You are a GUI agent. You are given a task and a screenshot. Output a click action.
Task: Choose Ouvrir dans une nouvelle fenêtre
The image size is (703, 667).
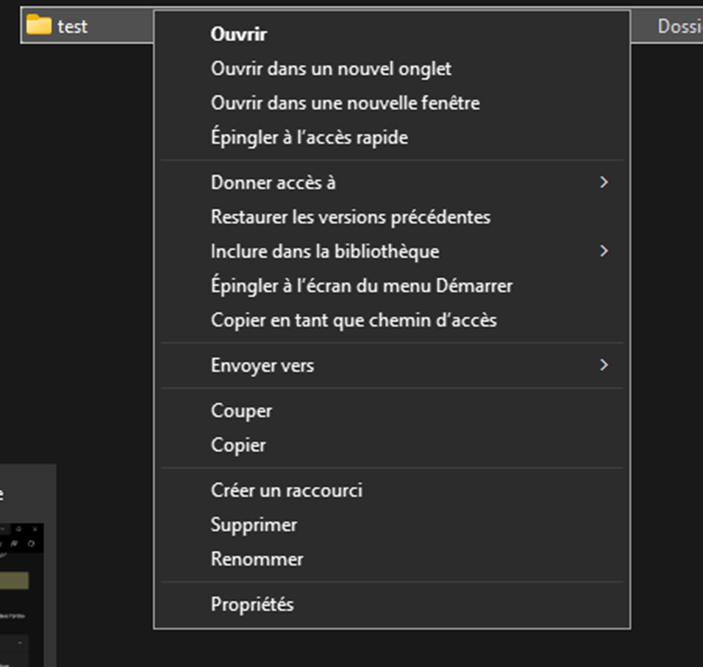392,103
